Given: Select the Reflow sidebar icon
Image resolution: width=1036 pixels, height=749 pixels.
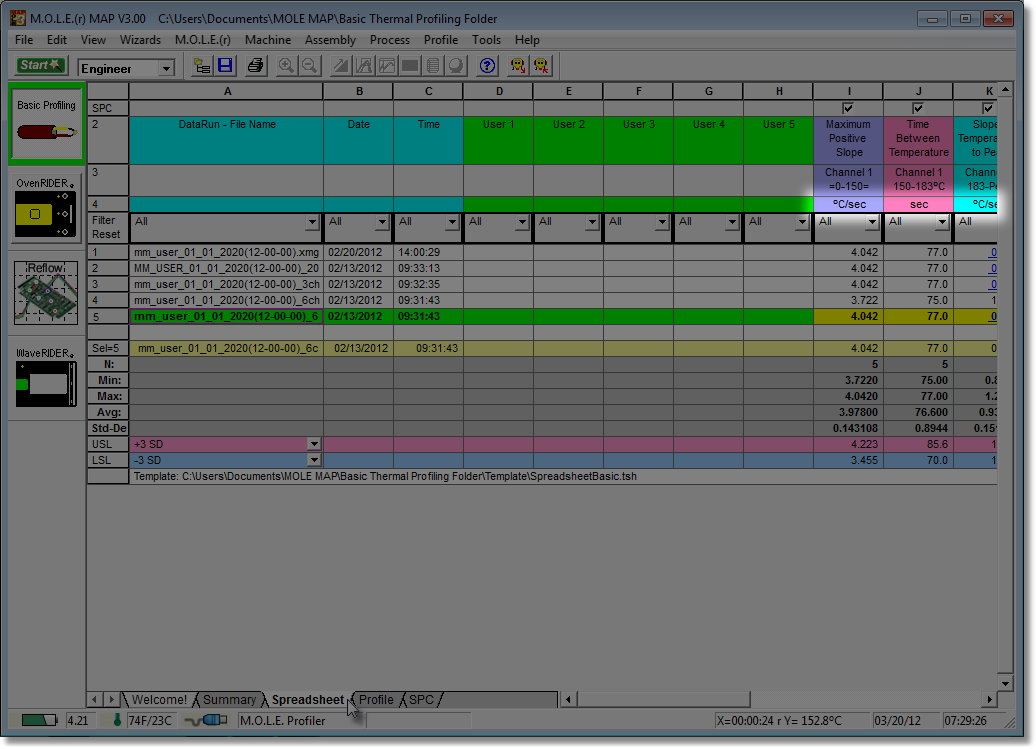Looking at the screenshot, I should click(46, 292).
